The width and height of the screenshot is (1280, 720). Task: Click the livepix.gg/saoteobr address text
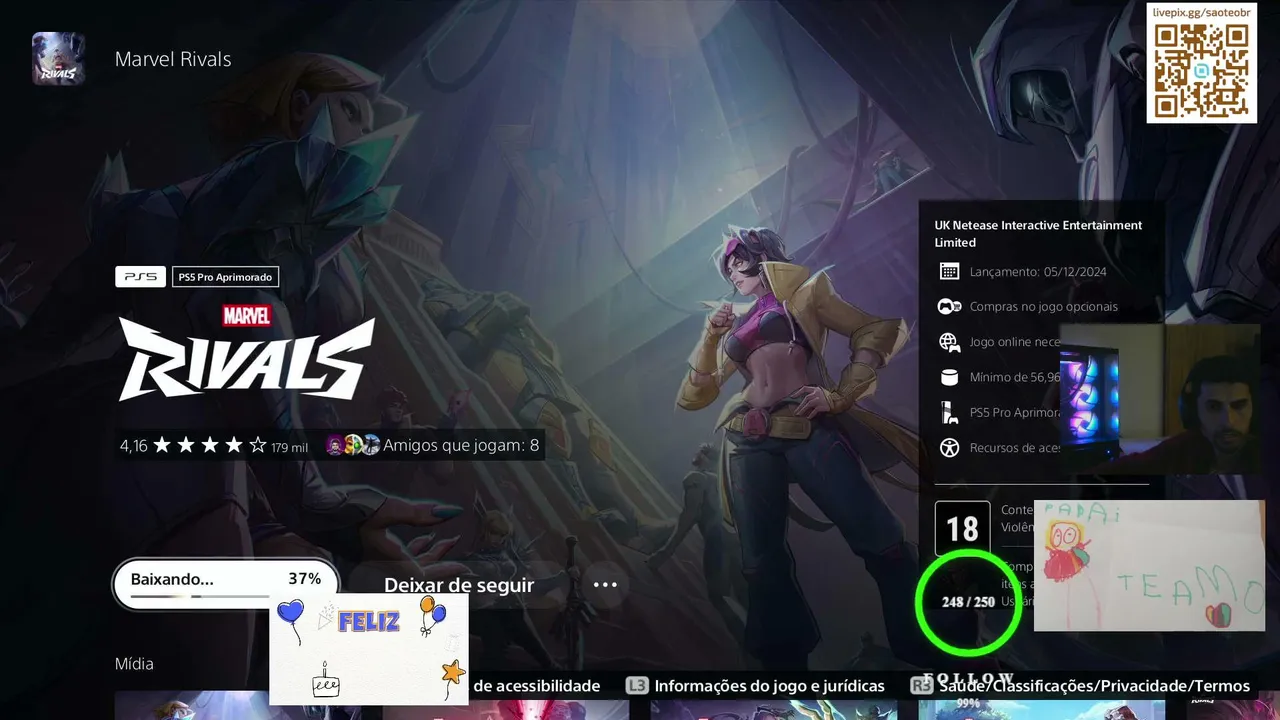click(x=1201, y=12)
